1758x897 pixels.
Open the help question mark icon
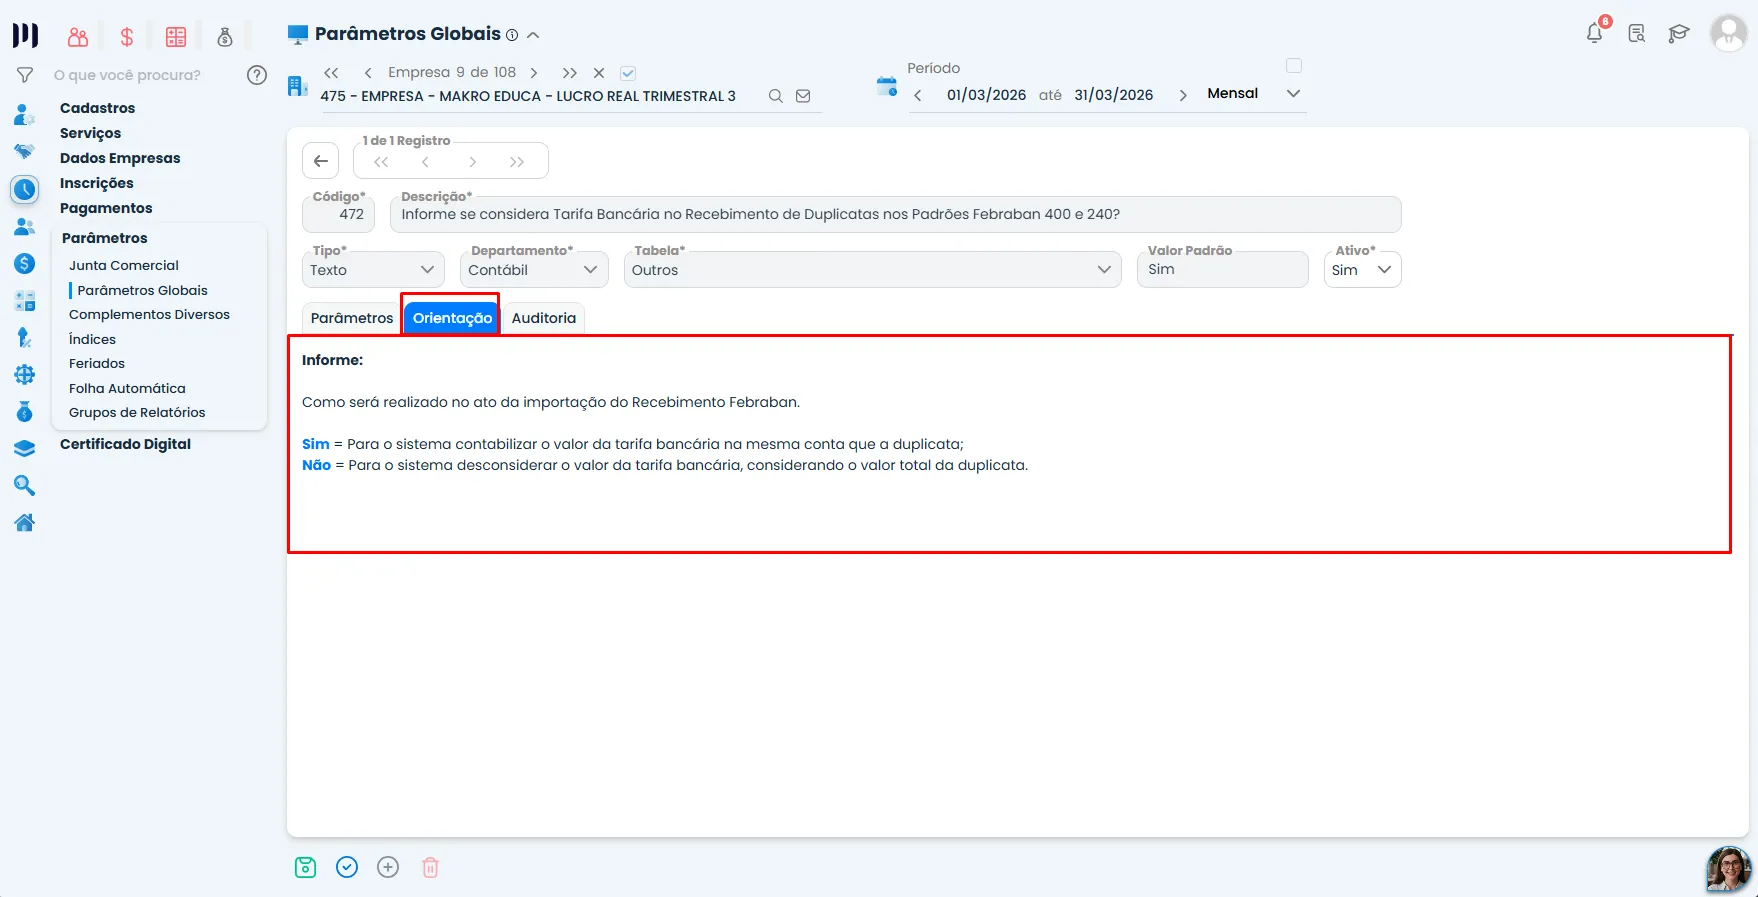point(257,75)
